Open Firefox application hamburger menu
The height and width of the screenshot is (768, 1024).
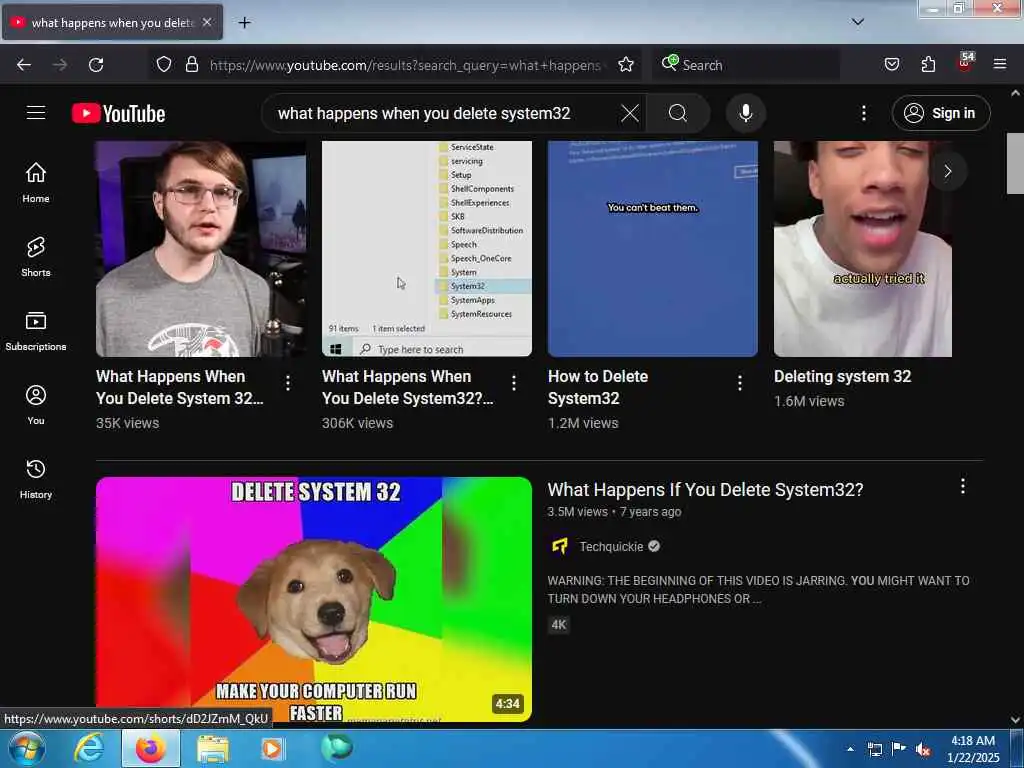[1000, 64]
